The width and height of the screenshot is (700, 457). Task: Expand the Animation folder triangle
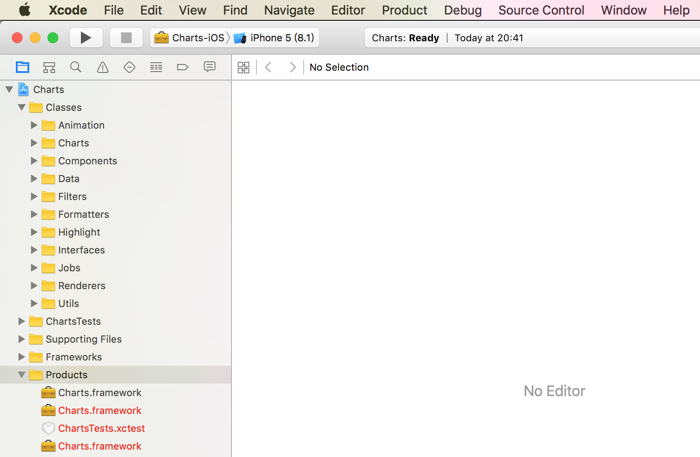point(34,125)
